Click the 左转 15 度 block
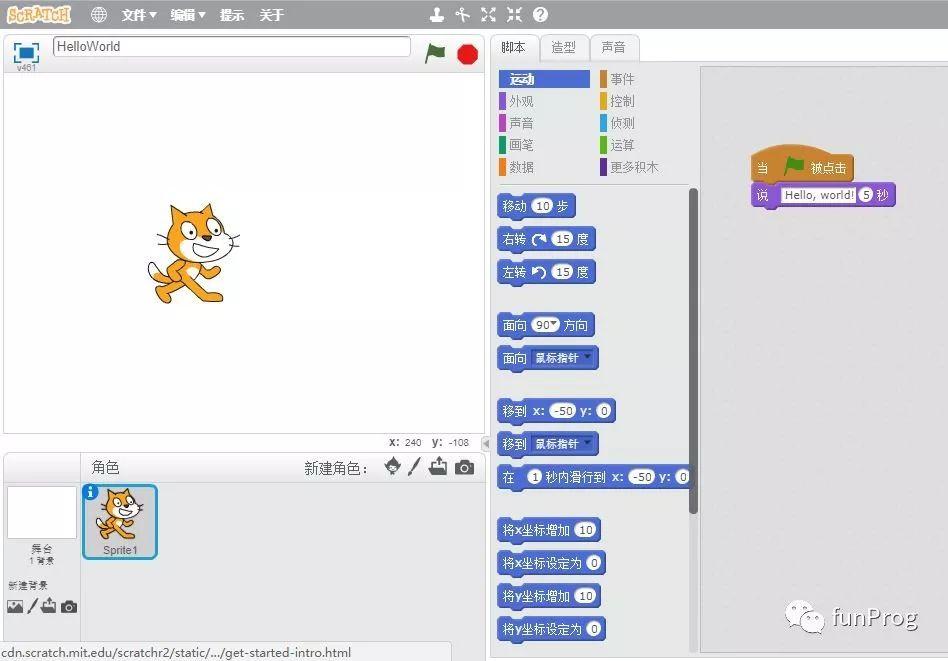The width and height of the screenshot is (948, 661). pos(546,272)
